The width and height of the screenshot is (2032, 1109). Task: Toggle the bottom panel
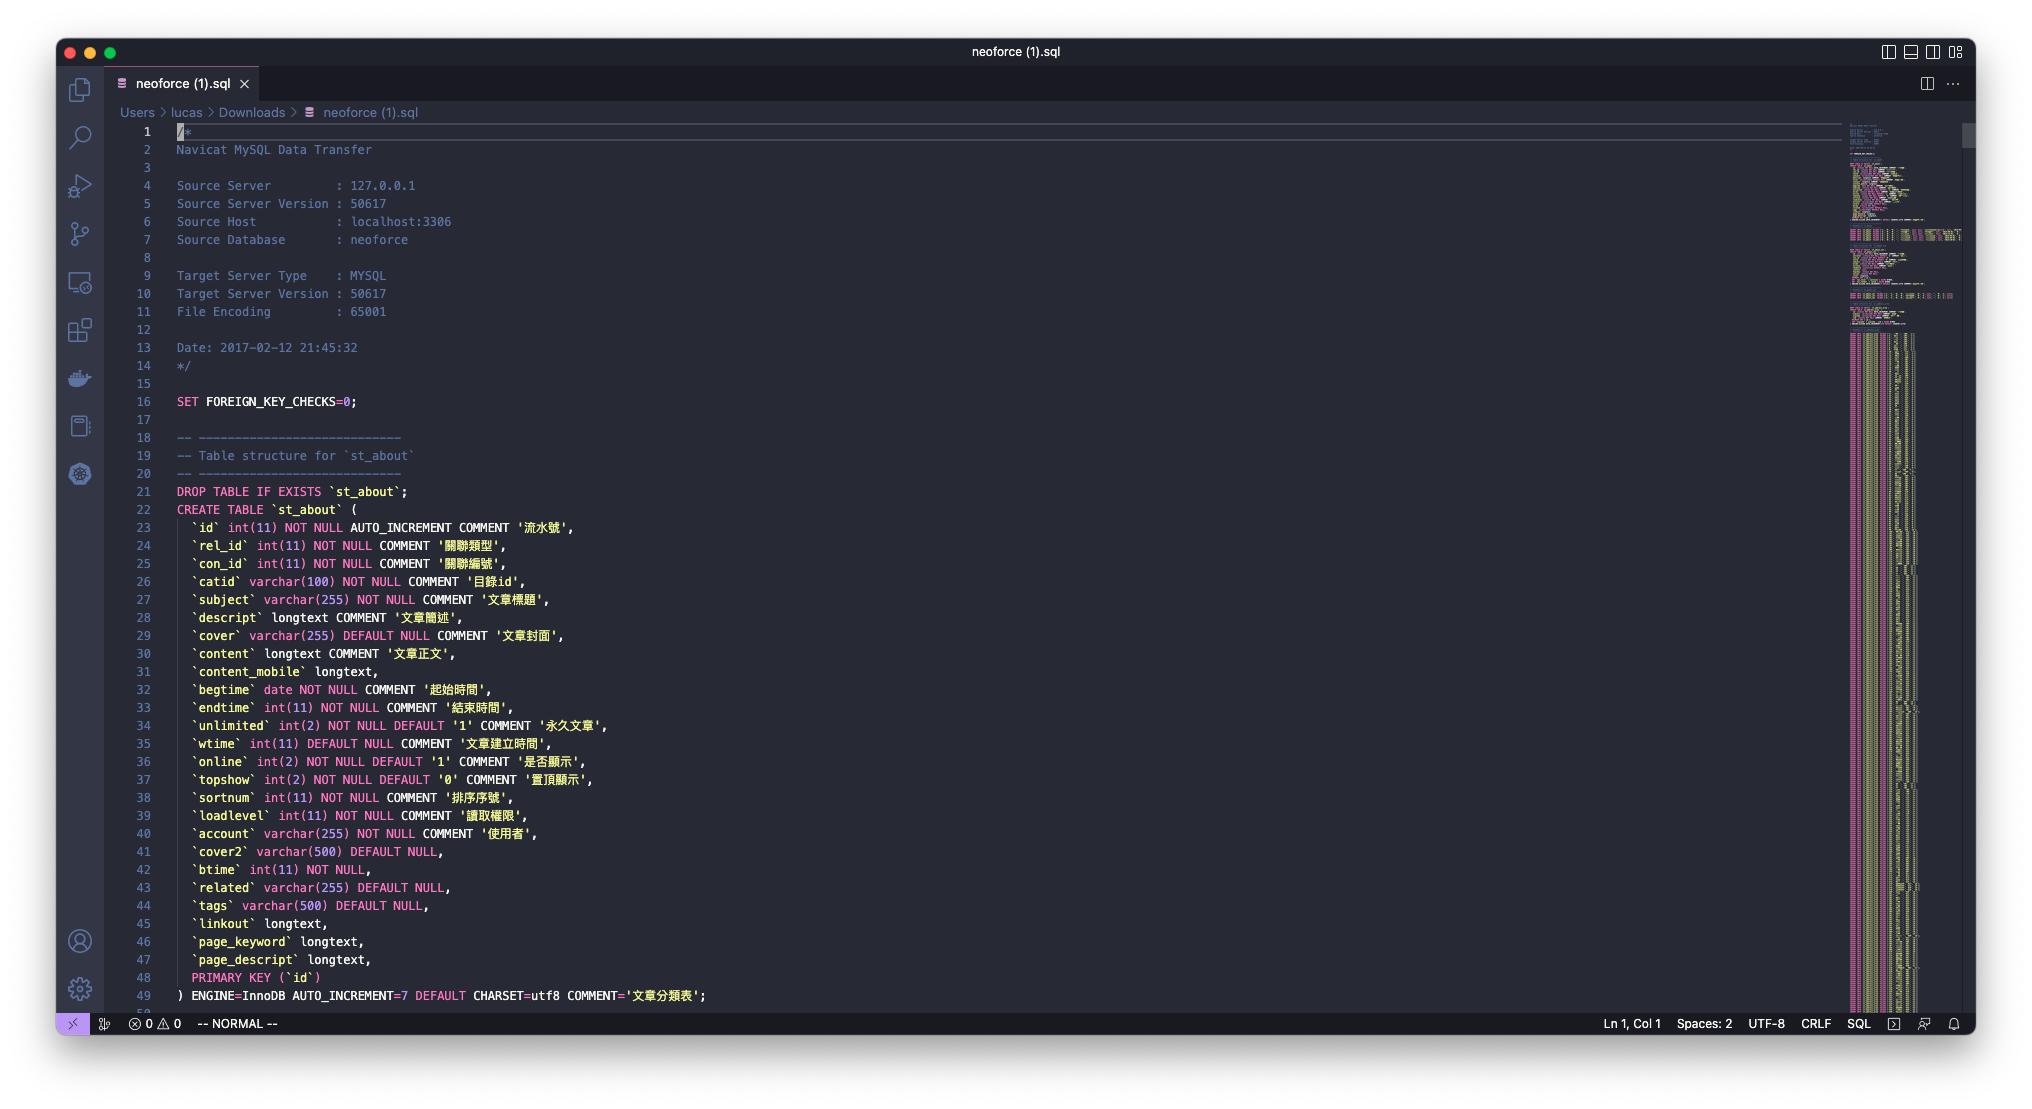(x=1911, y=52)
